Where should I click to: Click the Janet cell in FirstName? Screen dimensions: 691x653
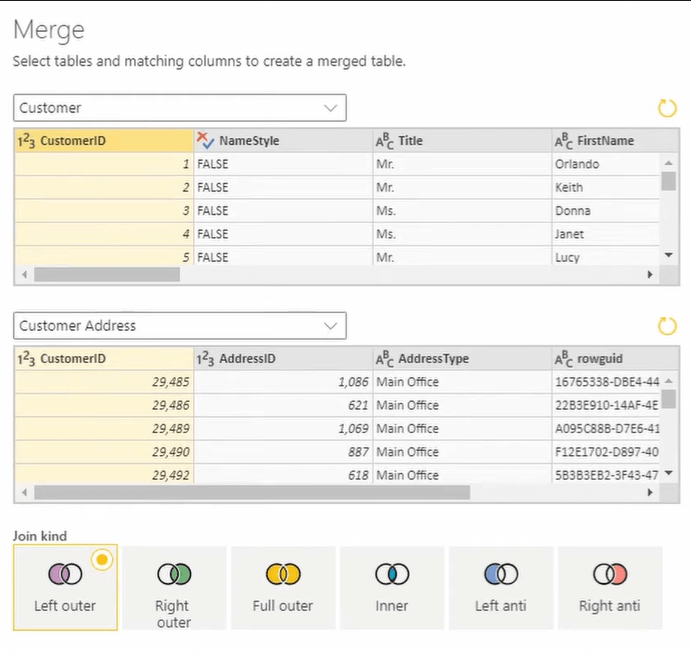click(x=606, y=234)
